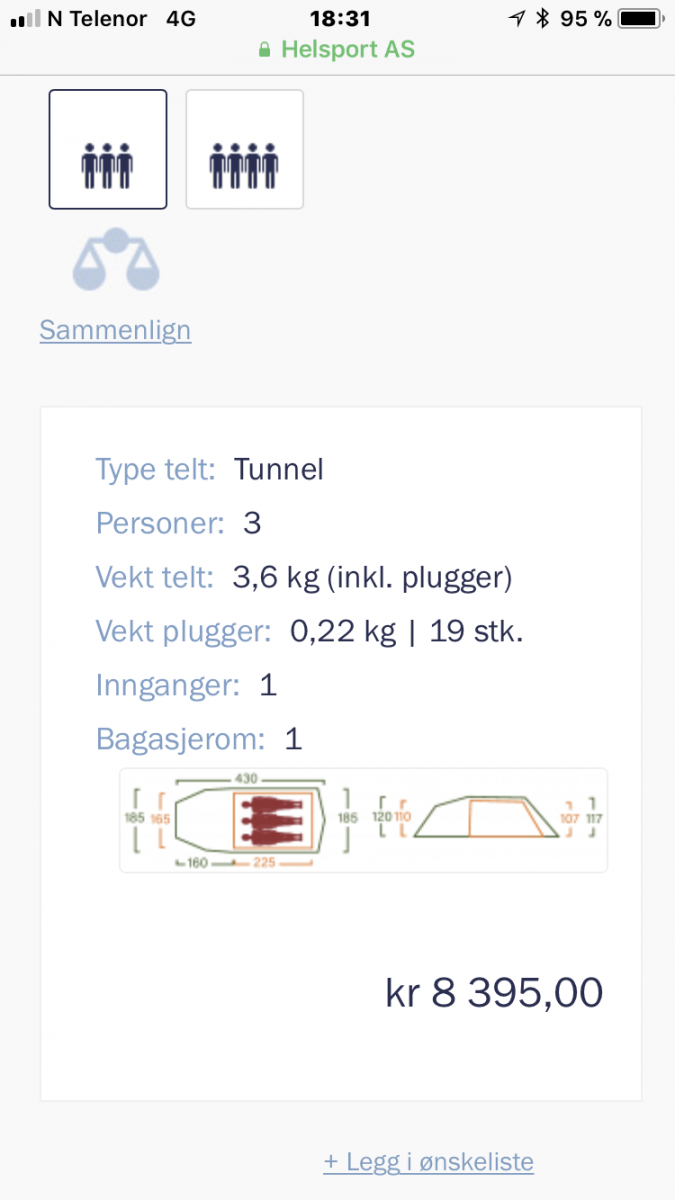Tap the balance scale compare icon

[115, 260]
